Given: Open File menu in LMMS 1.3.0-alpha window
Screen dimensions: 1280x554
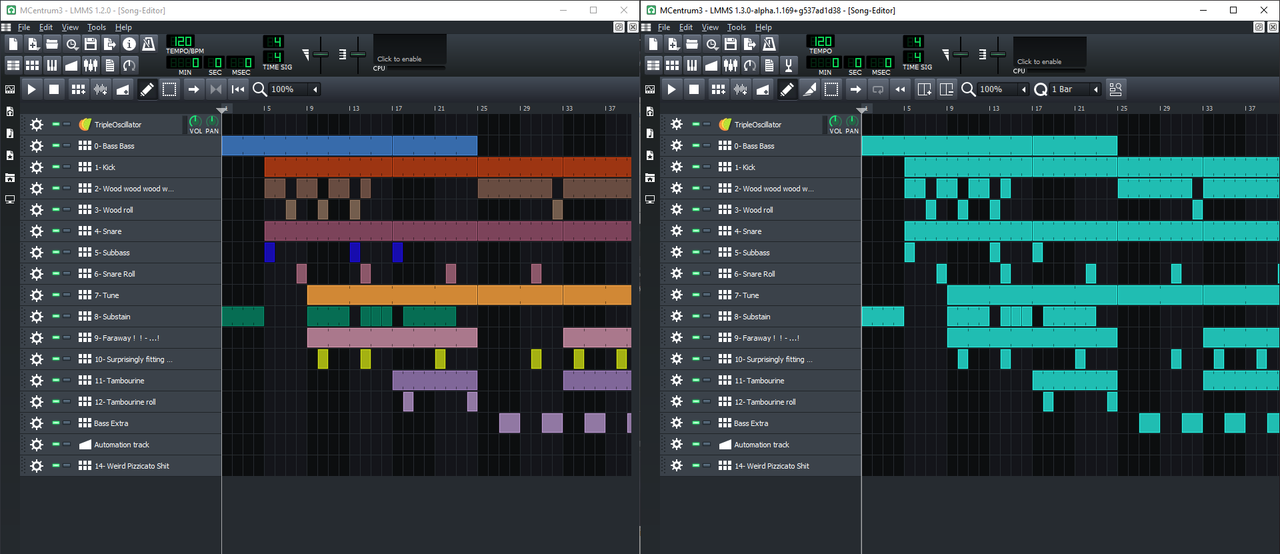Looking at the screenshot, I should pyautogui.click(x=663, y=27).
